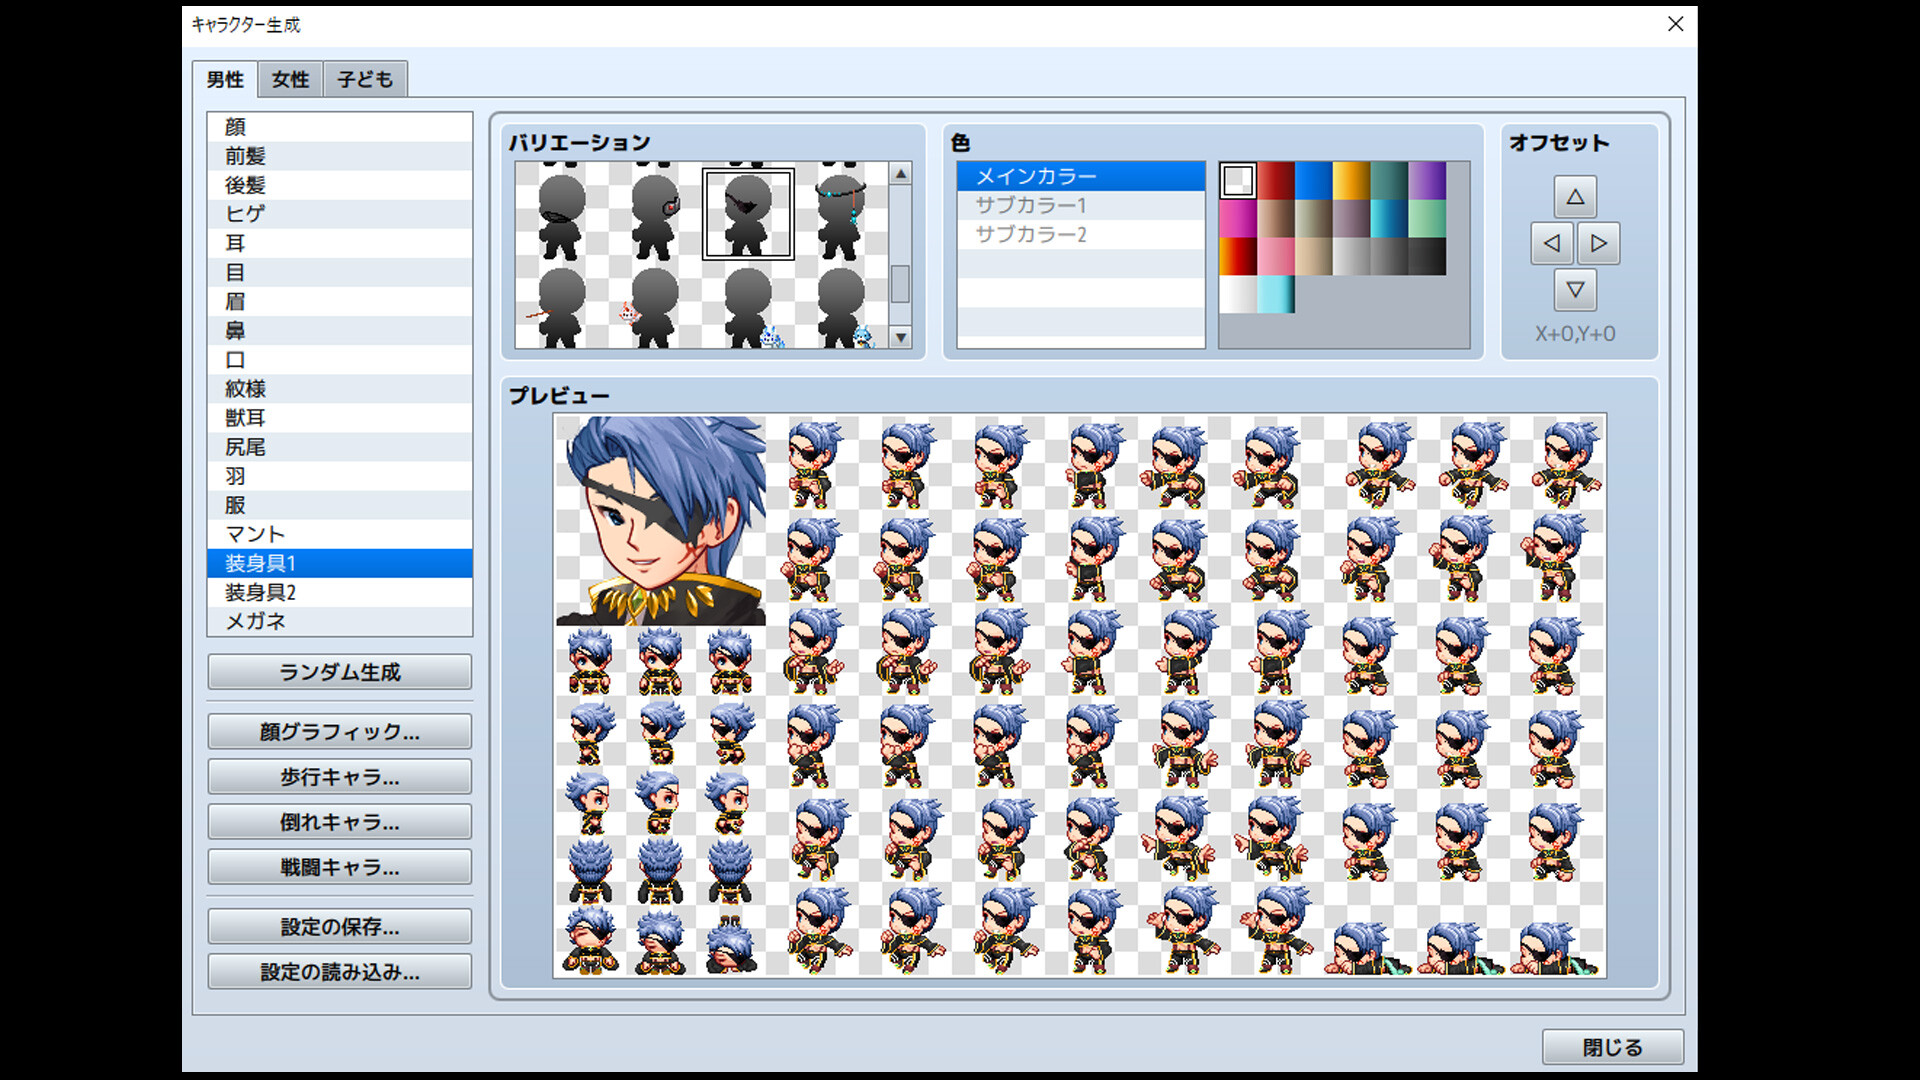
Task: Save settings via 設定の保存
Action: 339,926
